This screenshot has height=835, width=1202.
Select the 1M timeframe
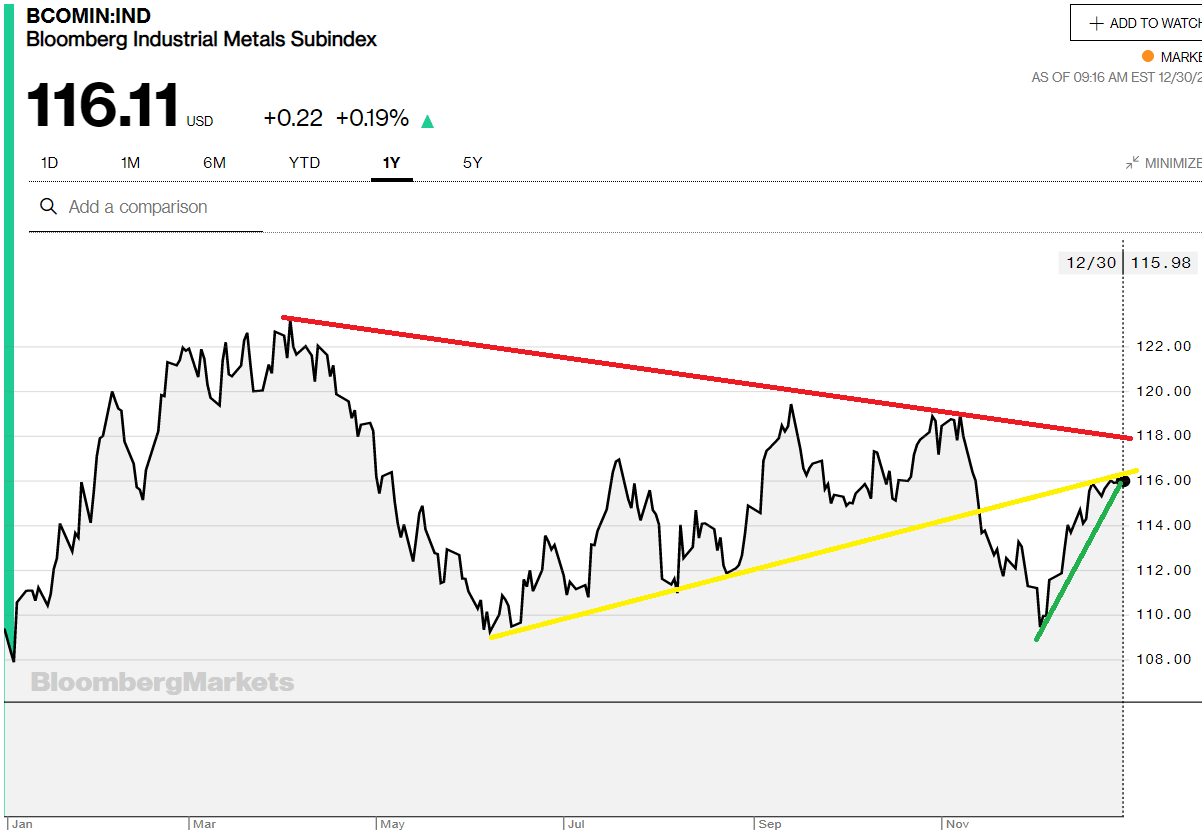coord(130,162)
